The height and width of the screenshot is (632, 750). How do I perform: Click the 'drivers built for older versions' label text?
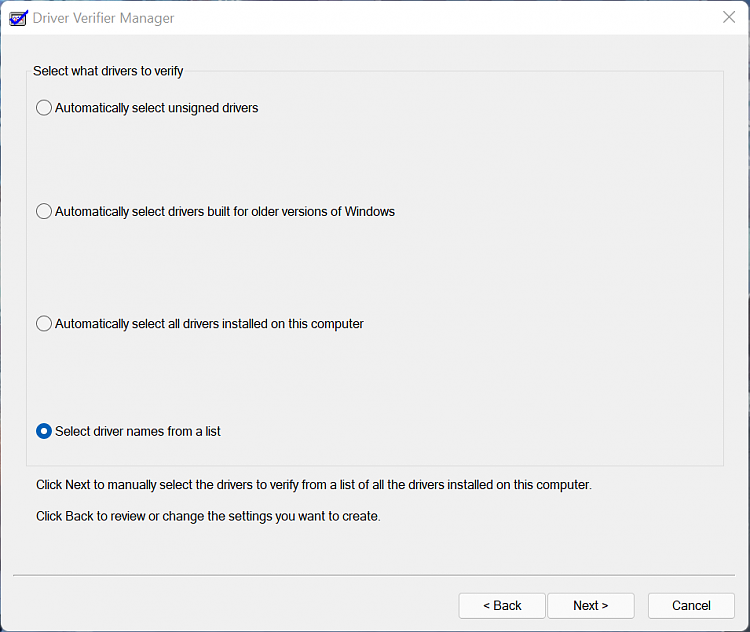point(225,212)
